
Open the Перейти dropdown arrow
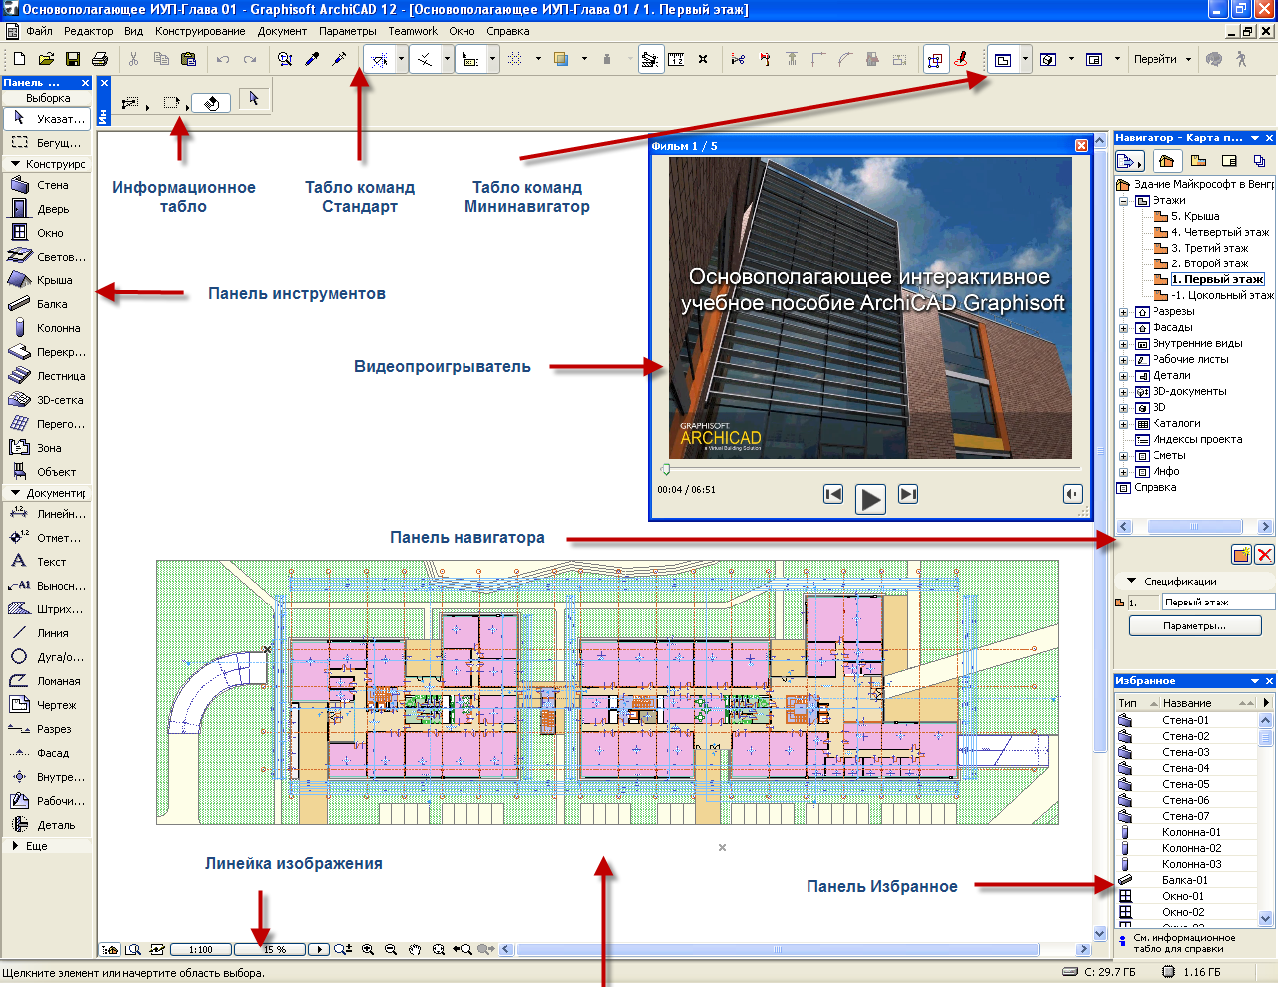(1189, 59)
